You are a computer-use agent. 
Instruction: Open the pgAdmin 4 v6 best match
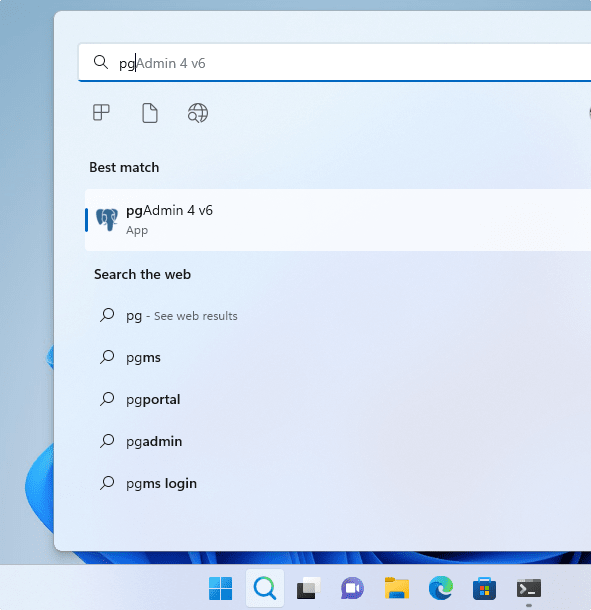point(338,220)
